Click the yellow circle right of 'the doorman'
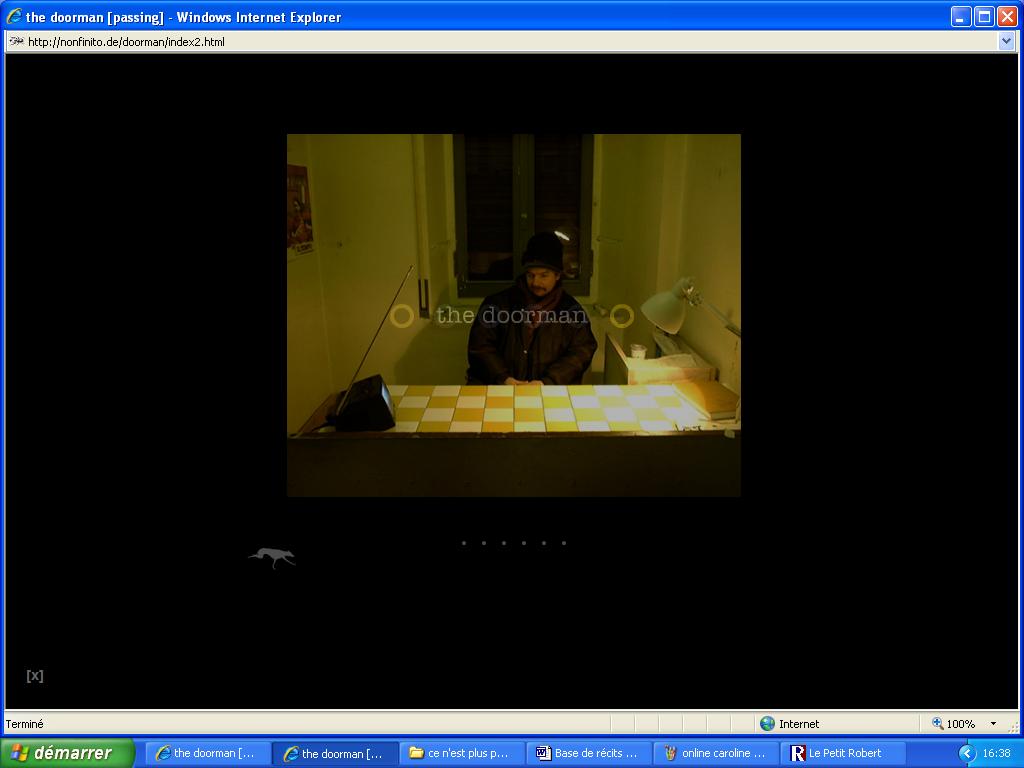Image resolution: width=1024 pixels, height=768 pixels. [x=622, y=316]
